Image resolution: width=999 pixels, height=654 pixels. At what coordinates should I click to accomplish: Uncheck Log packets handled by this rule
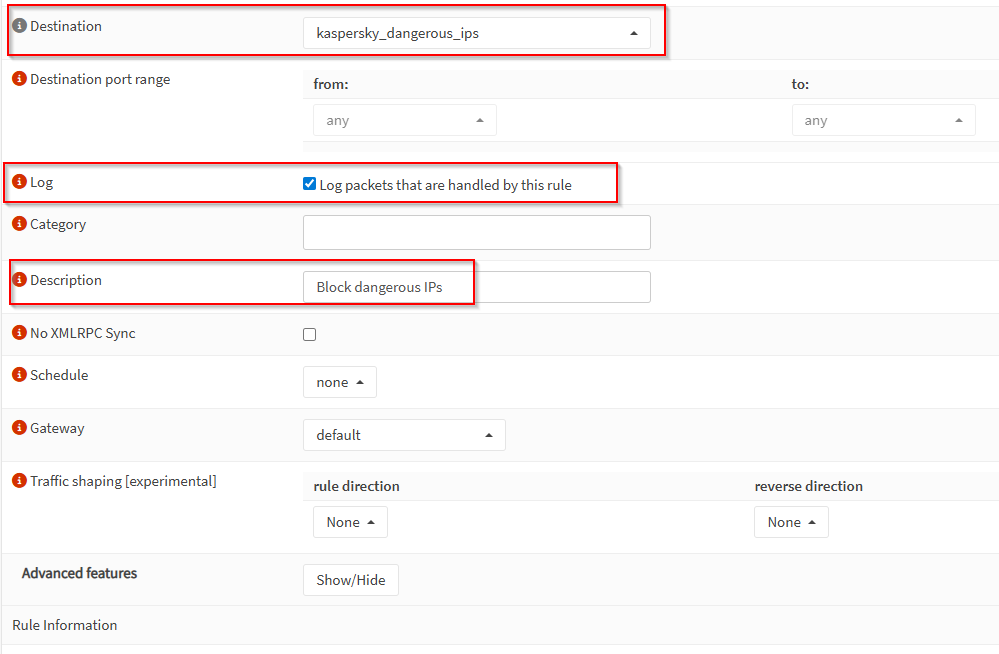pos(309,184)
